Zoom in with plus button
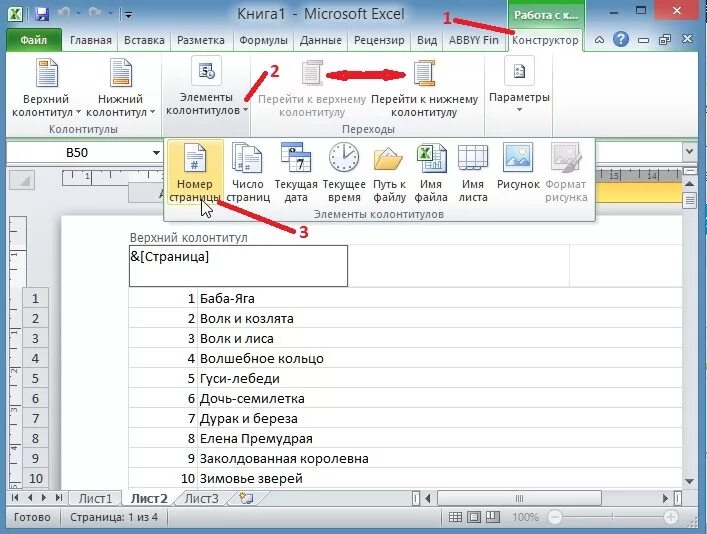The height and width of the screenshot is (534, 707). pos(670,517)
